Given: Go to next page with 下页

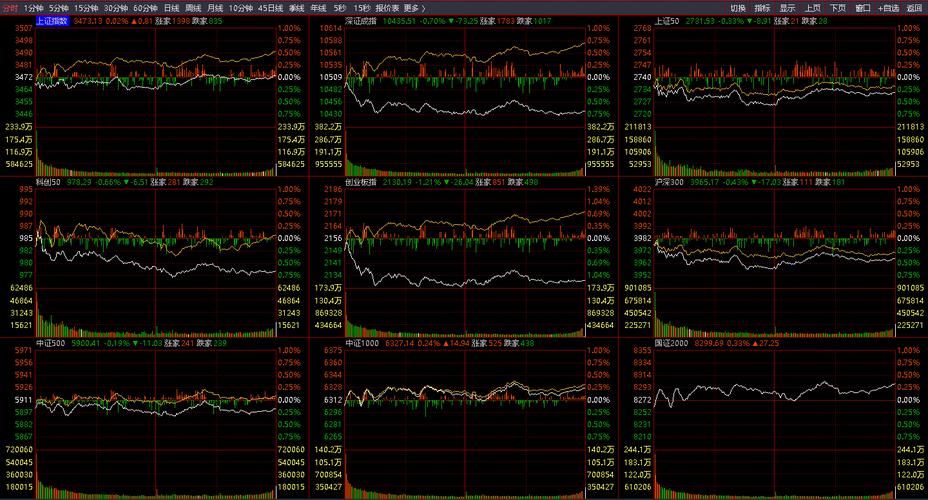Looking at the screenshot, I should click(838, 7).
